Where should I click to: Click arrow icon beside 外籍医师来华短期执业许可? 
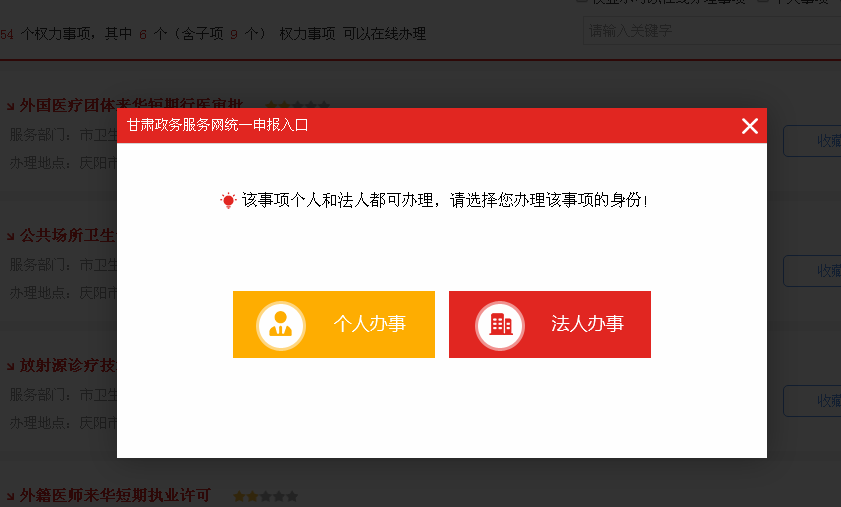tap(10, 496)
